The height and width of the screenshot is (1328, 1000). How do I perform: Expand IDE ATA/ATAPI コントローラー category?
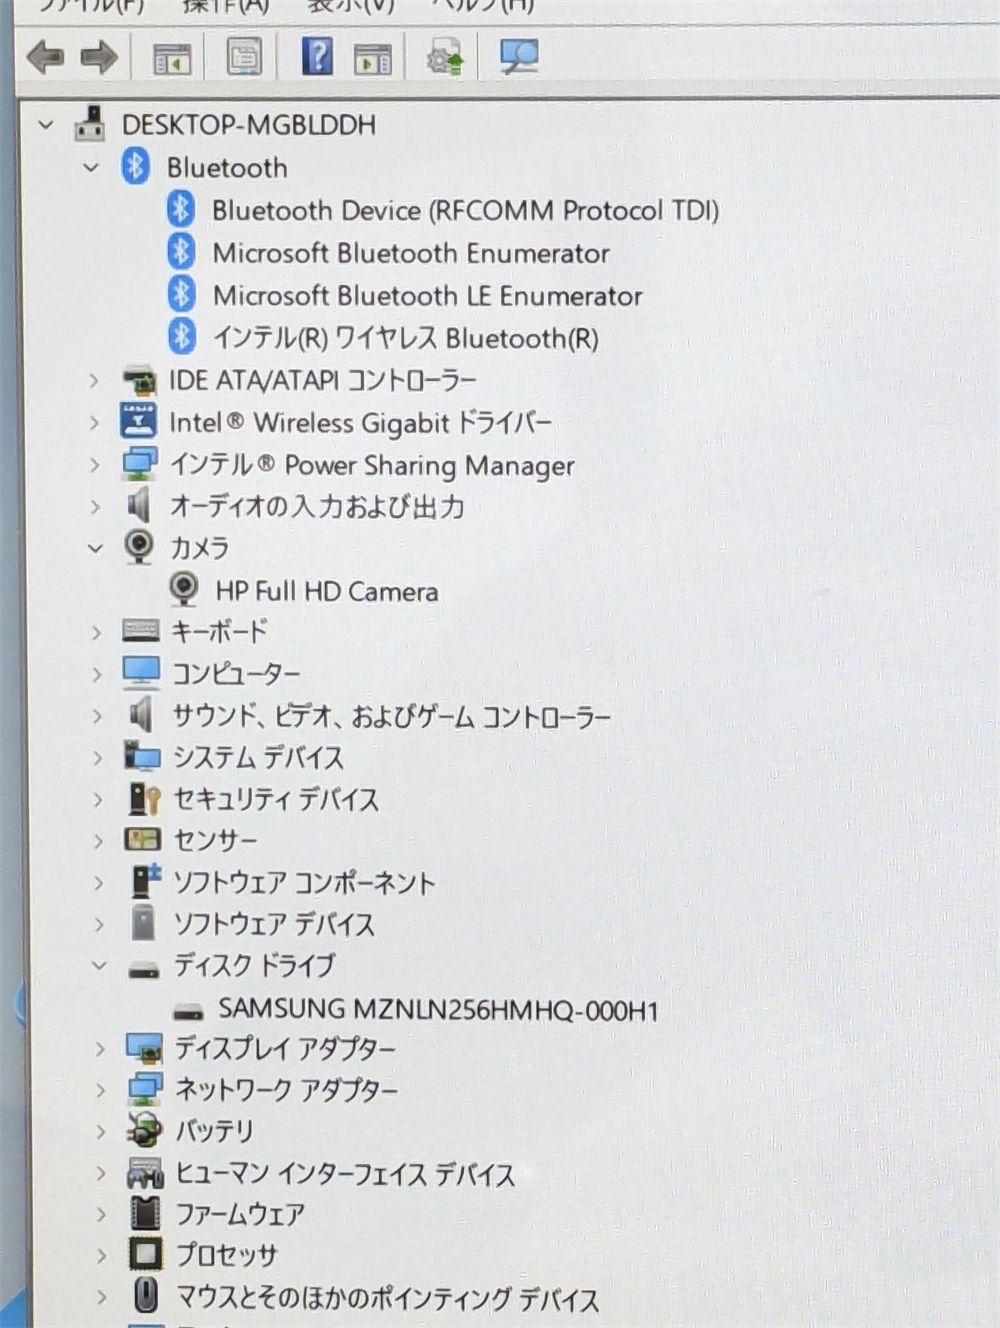(x=94, y=380)
